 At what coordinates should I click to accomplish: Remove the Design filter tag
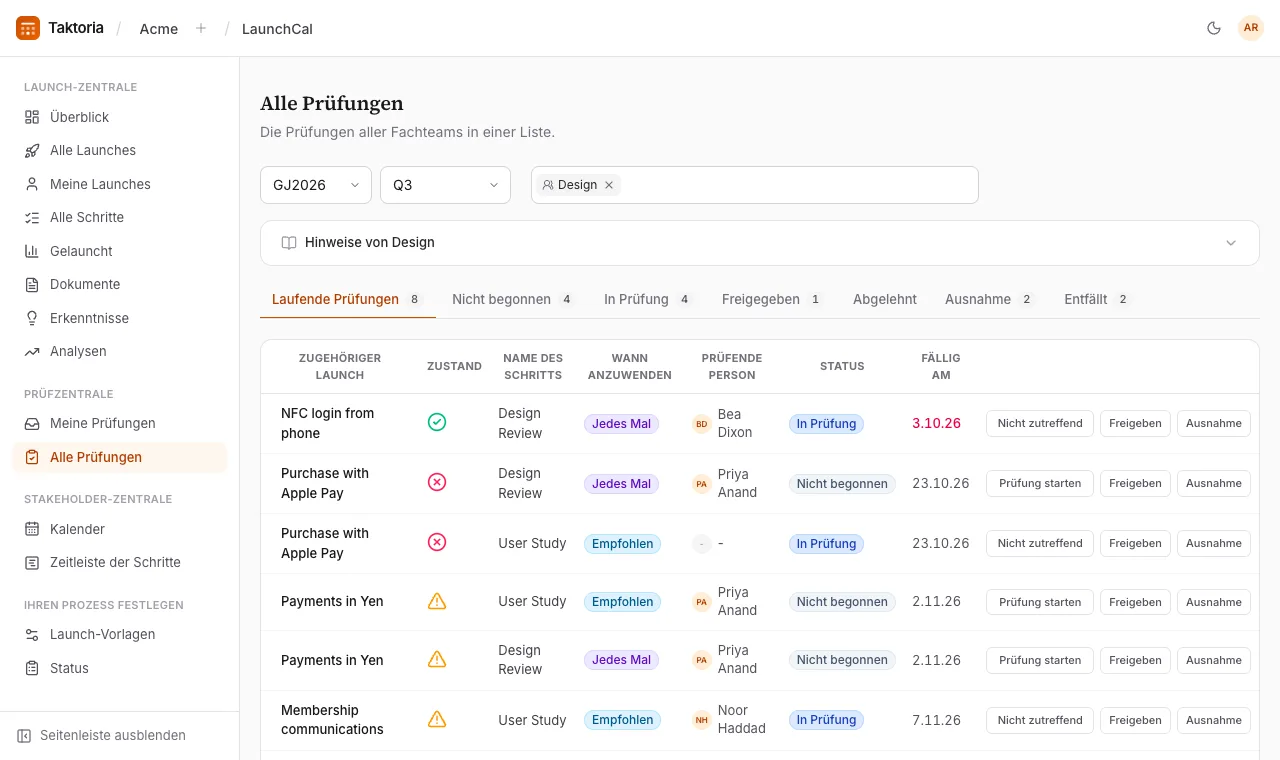coord(609,185)
